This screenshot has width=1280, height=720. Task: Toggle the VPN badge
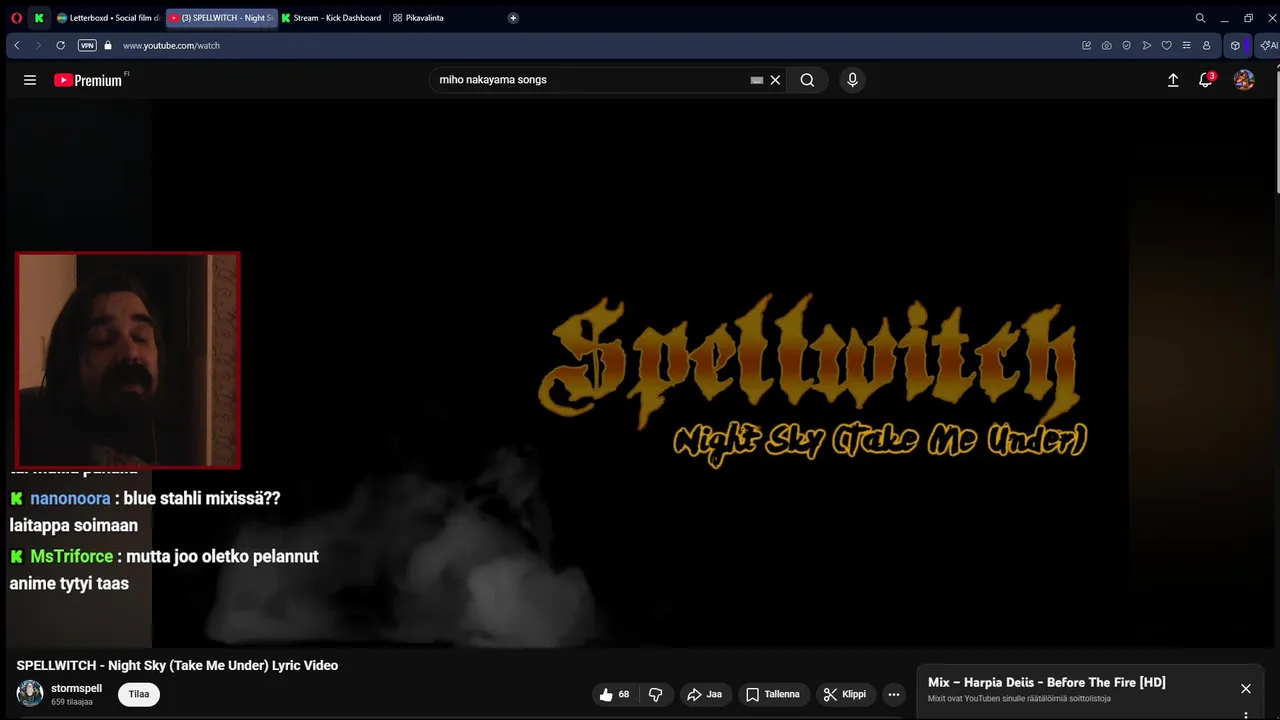(87, 45)
